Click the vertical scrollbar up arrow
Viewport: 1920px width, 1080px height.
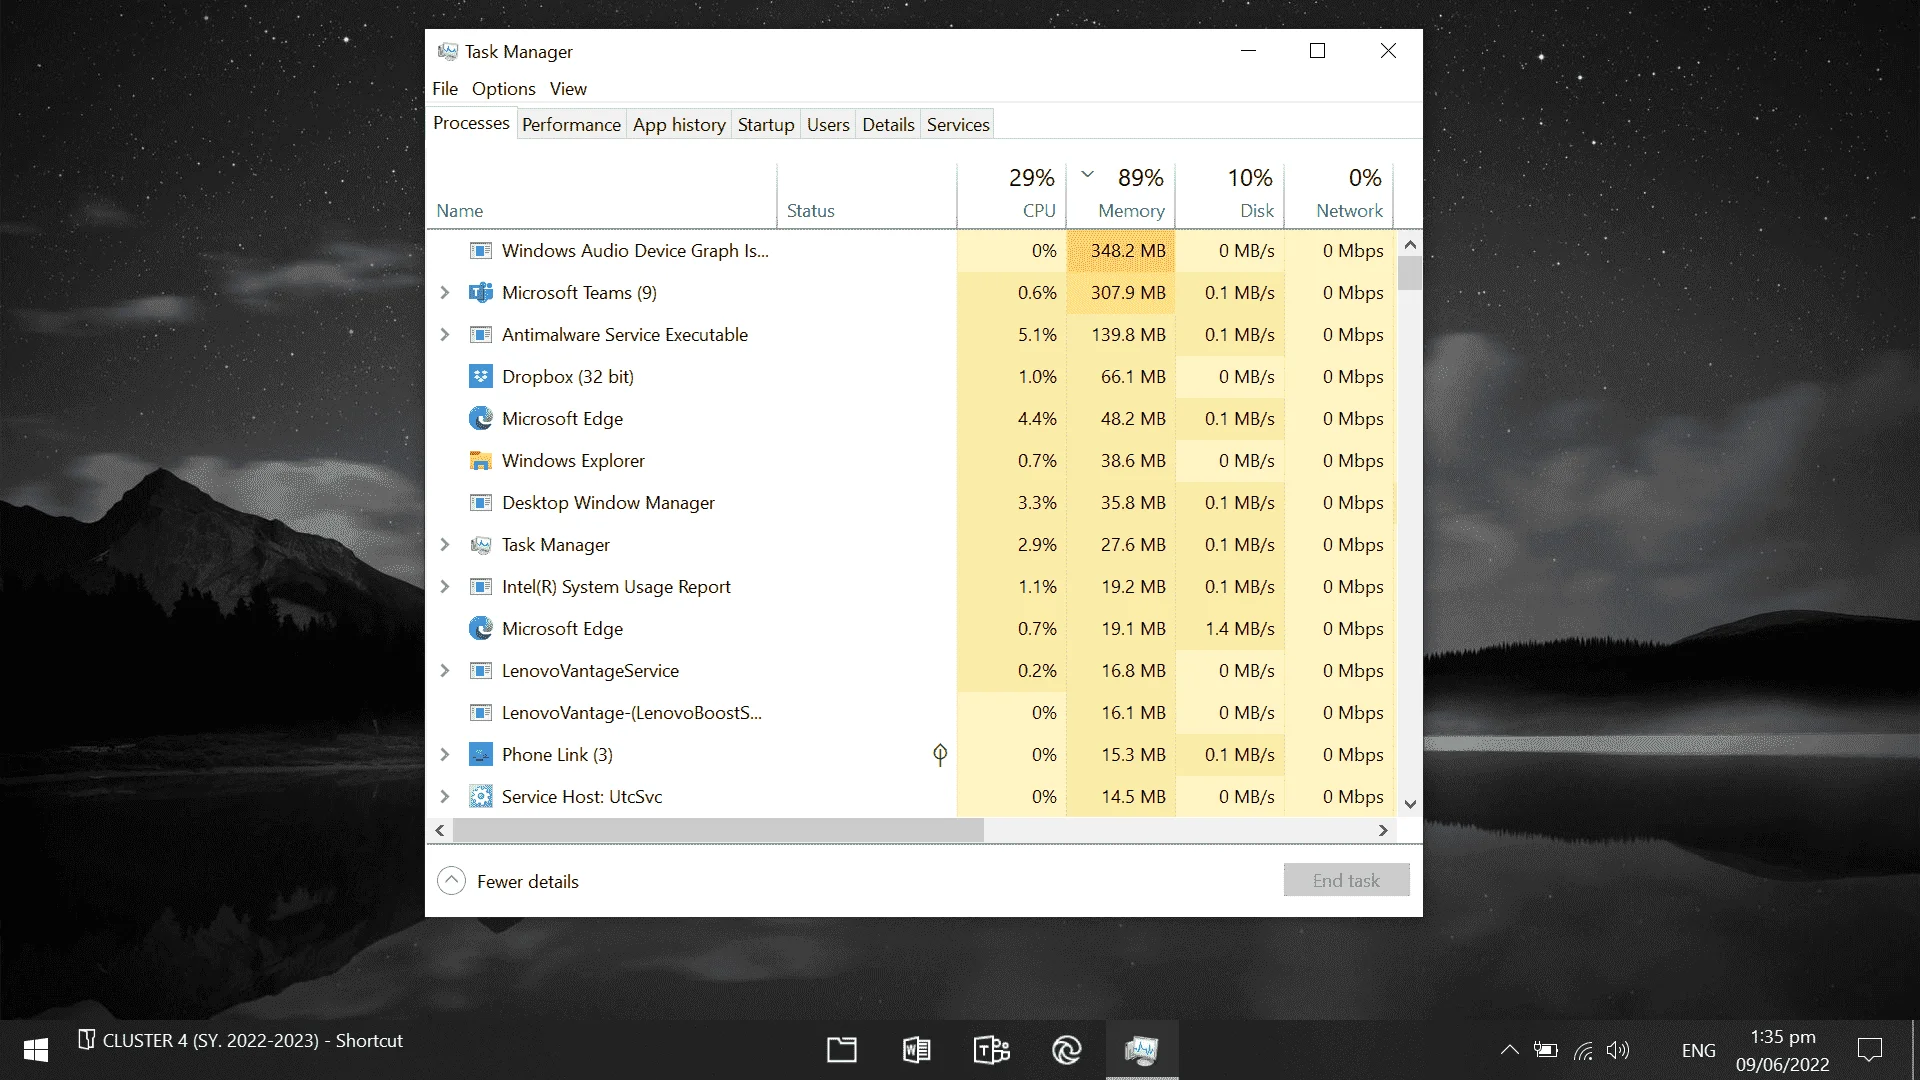[x=1410, y=245]
